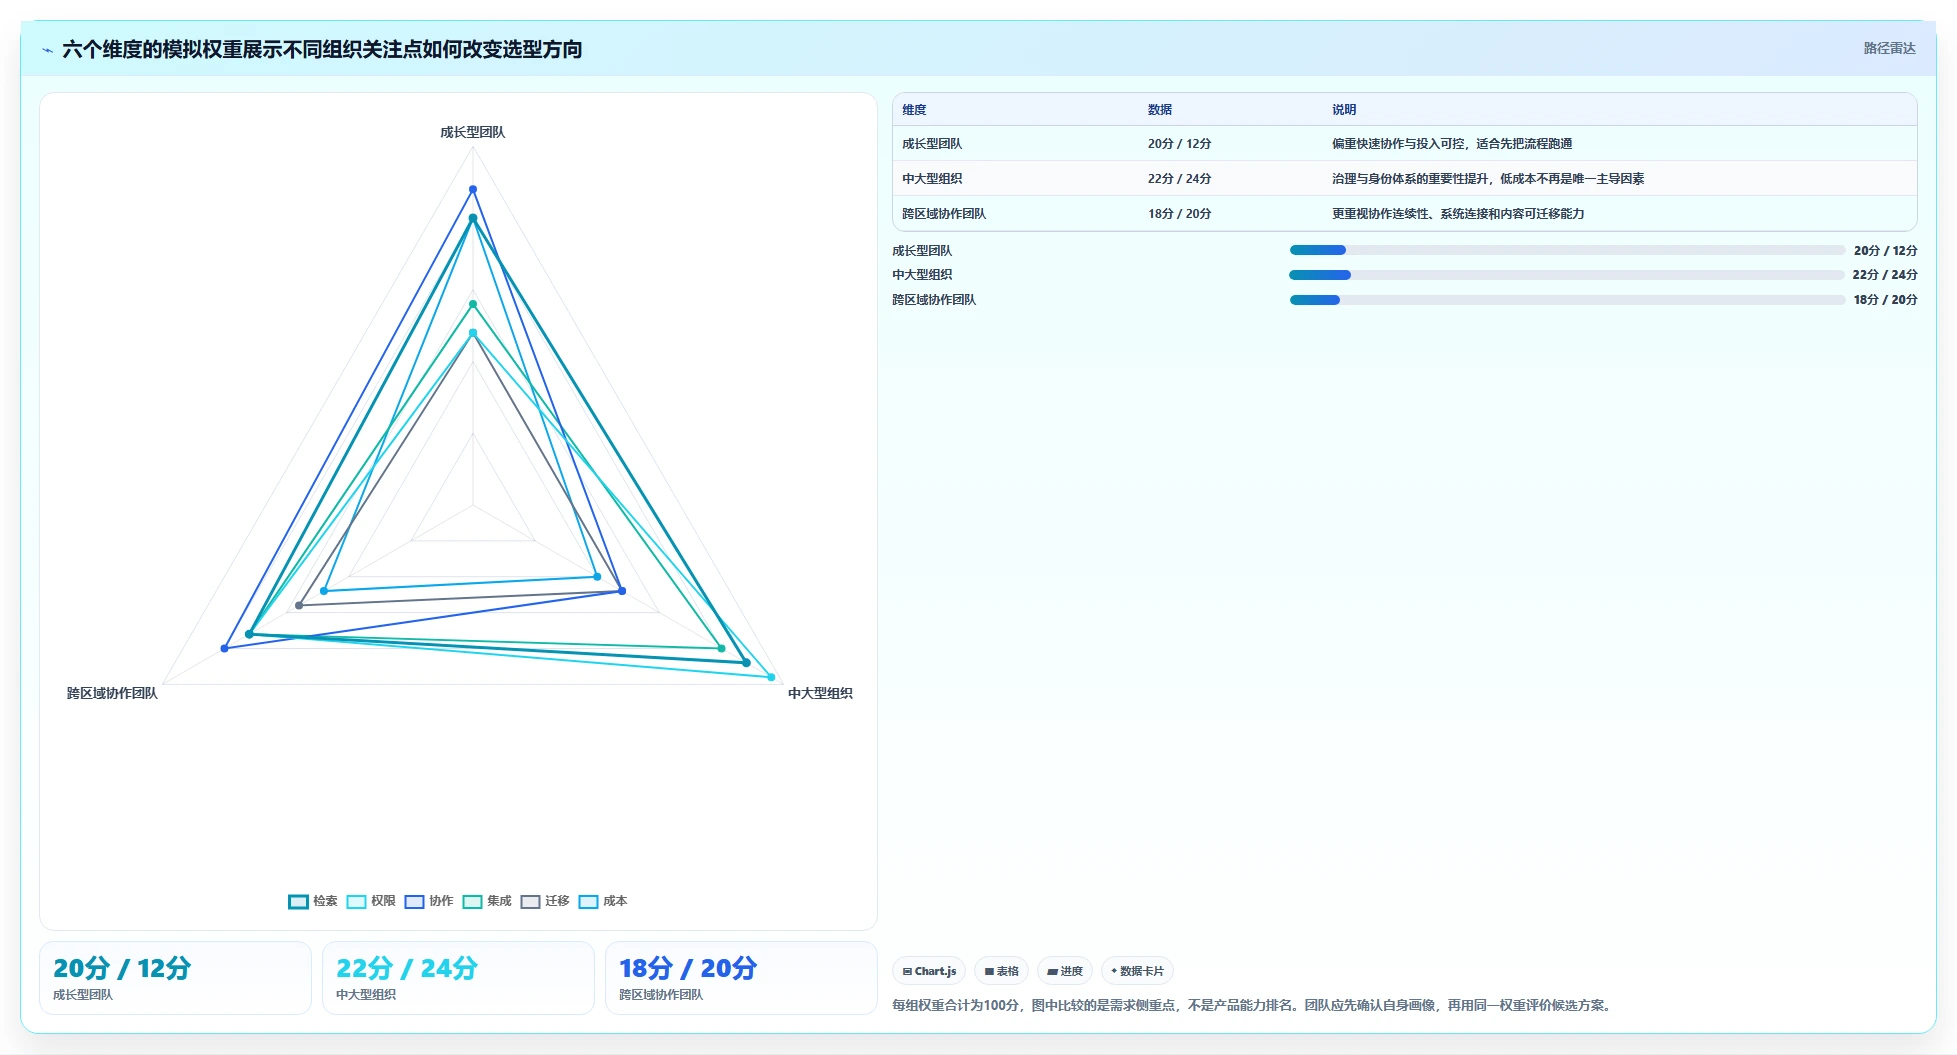Click the 数据卡片 tag chip
1957x1055 pixels.
[1137, 971]
